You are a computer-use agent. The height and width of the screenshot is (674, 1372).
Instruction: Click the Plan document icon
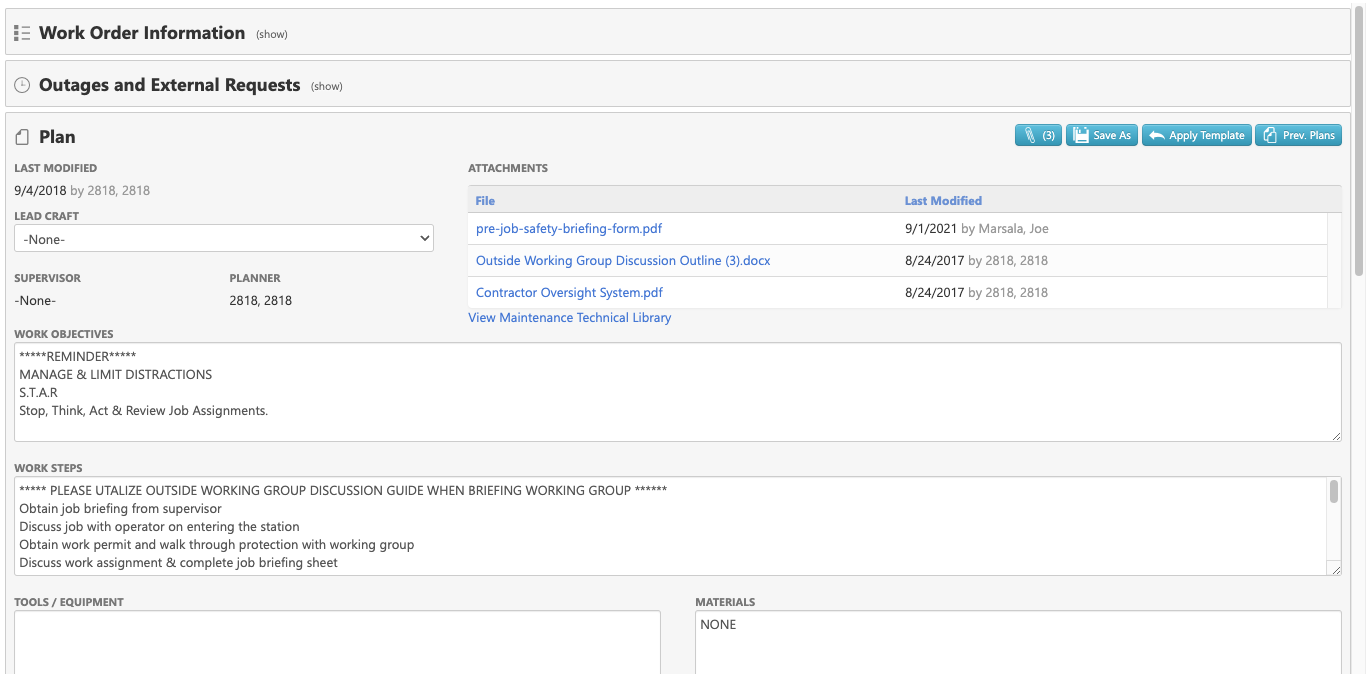click(22, 138)
